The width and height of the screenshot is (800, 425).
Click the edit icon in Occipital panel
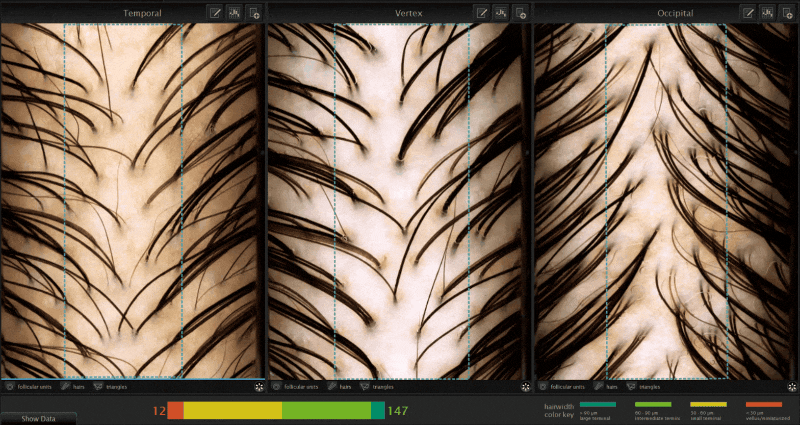pyautogui.click(x=748, y=13)
